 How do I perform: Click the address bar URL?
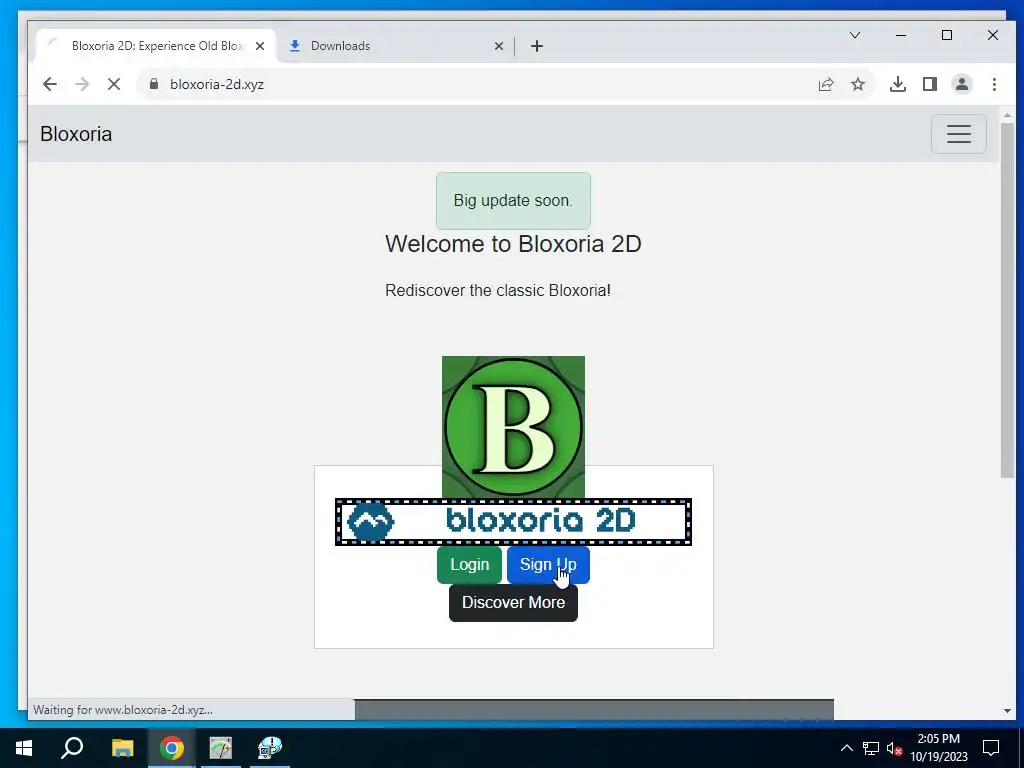click(217, 84)
